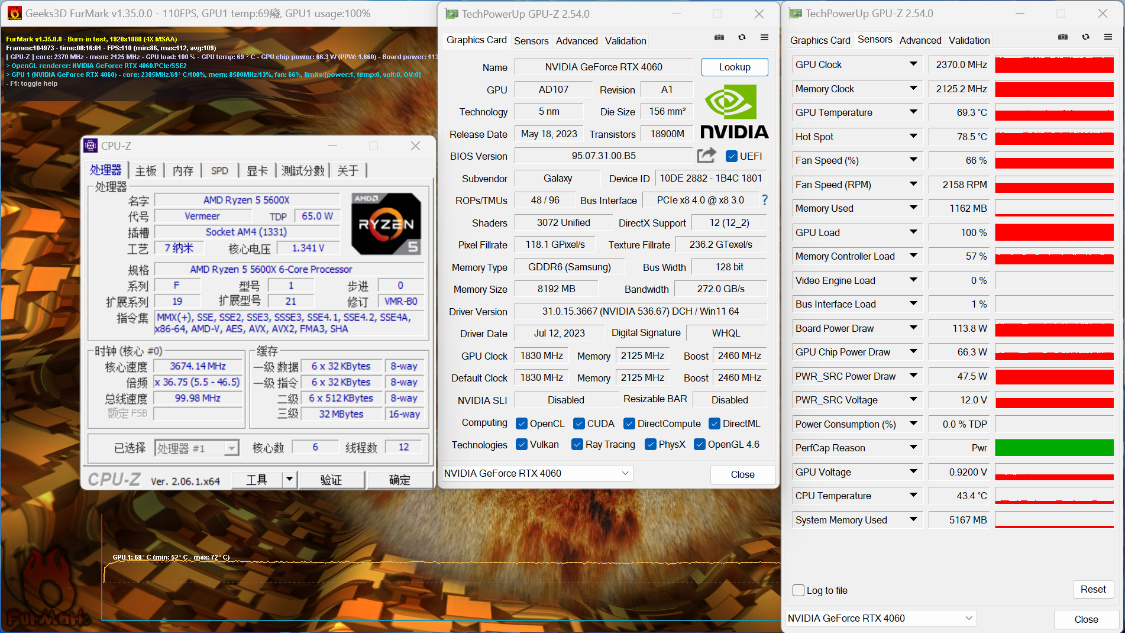Open the SPD tab in CPU-Z
The image size is (1125, 633).
[220, 171]
